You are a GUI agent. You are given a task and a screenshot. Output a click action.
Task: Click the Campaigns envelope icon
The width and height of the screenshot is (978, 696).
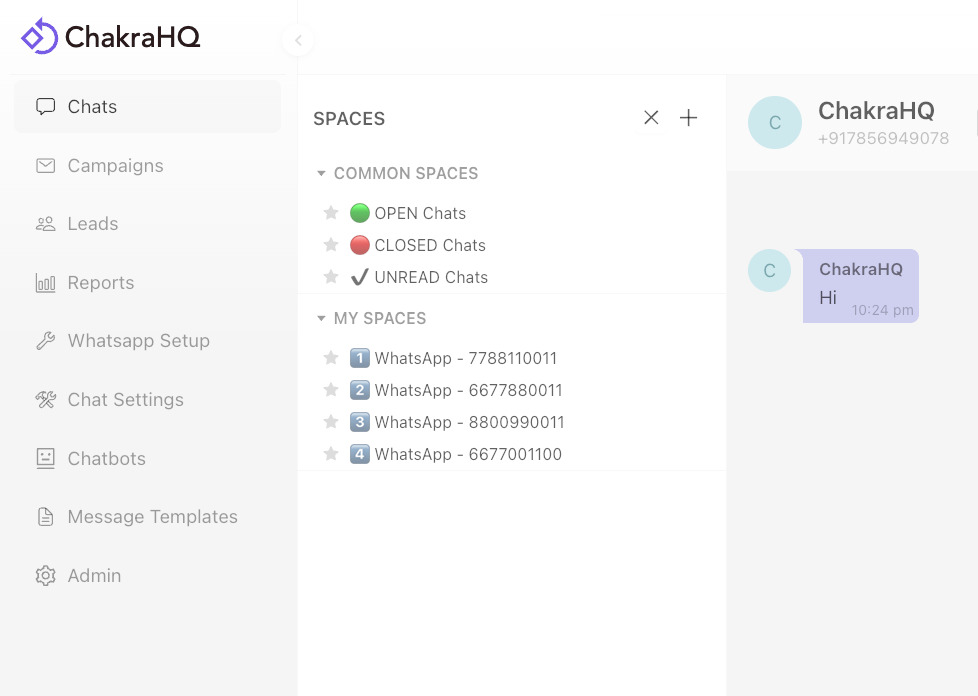(x=46, y=165)
